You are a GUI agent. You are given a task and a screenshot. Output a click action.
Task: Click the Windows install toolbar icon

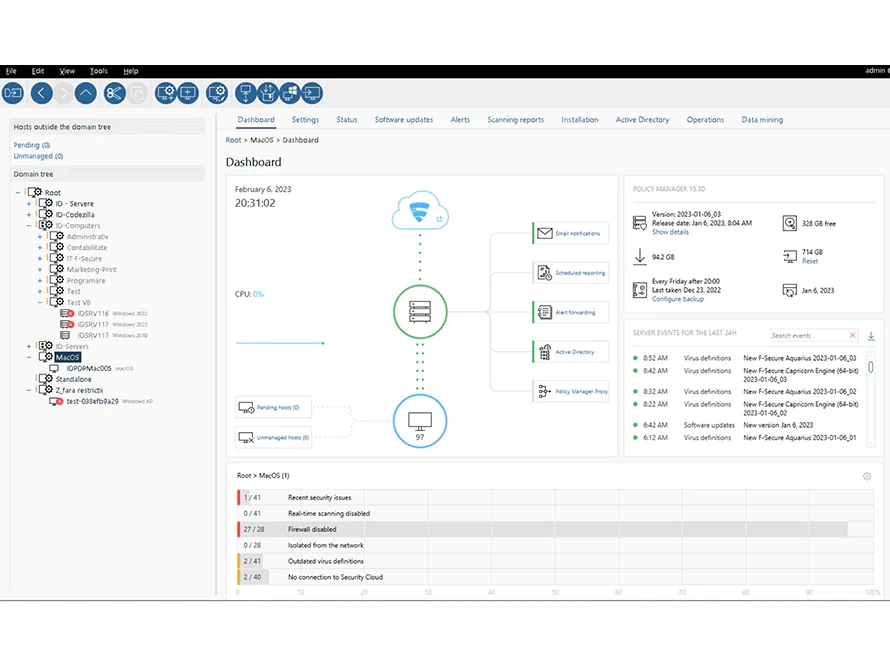pos(290,93)
